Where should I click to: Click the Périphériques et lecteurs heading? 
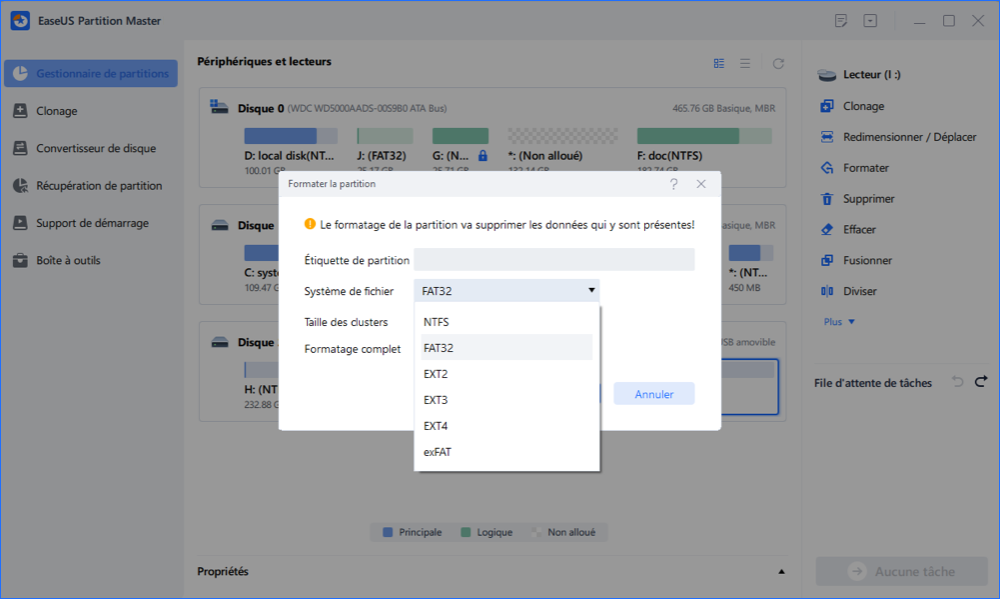pos(264,62)
